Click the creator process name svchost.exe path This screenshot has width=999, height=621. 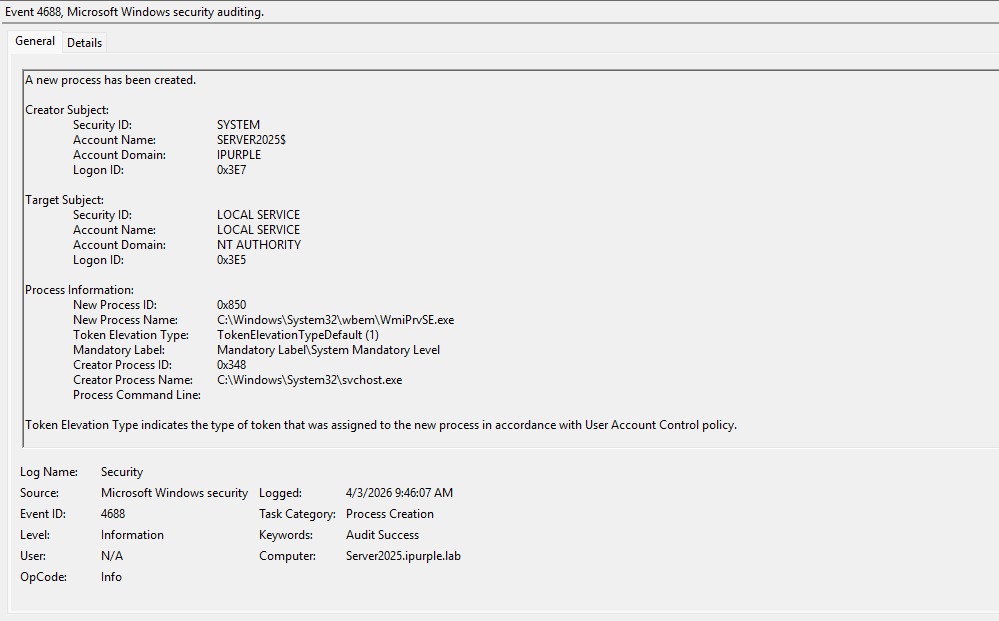click(x=309, y=380)
